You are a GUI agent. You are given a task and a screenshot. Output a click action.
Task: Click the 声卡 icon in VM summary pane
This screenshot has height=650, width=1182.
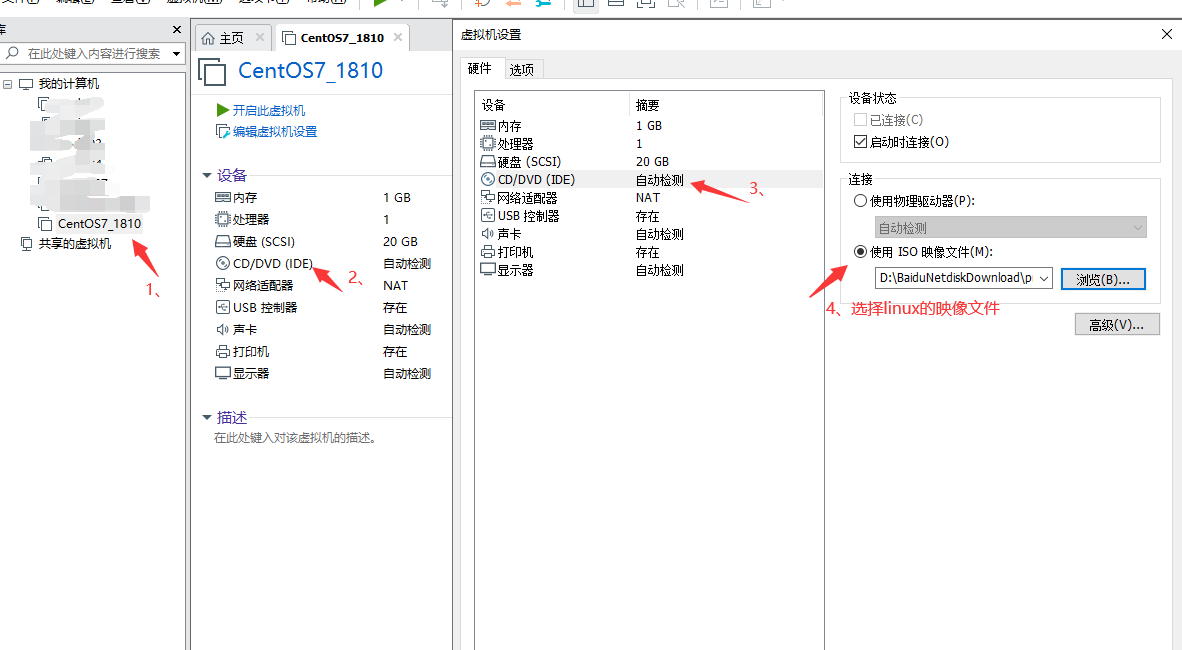[x=222, y=330]
